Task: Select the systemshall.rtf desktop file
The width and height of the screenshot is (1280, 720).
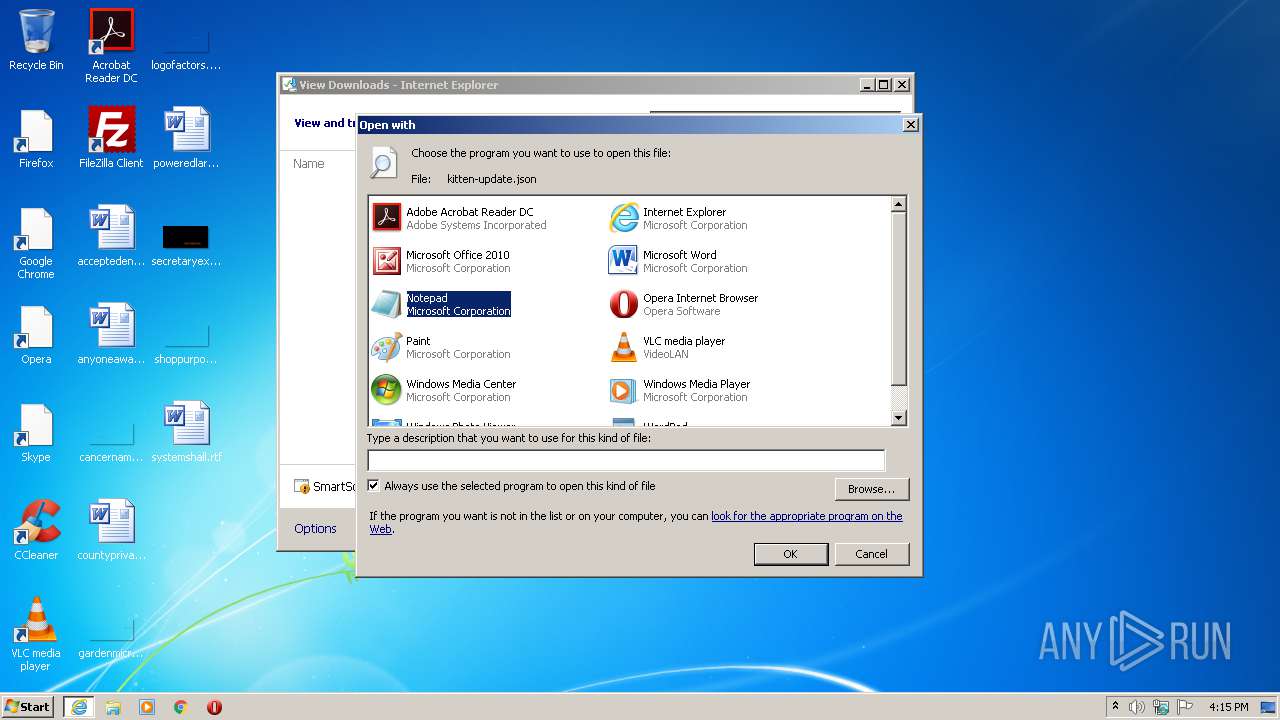Action: coord(187,432)
